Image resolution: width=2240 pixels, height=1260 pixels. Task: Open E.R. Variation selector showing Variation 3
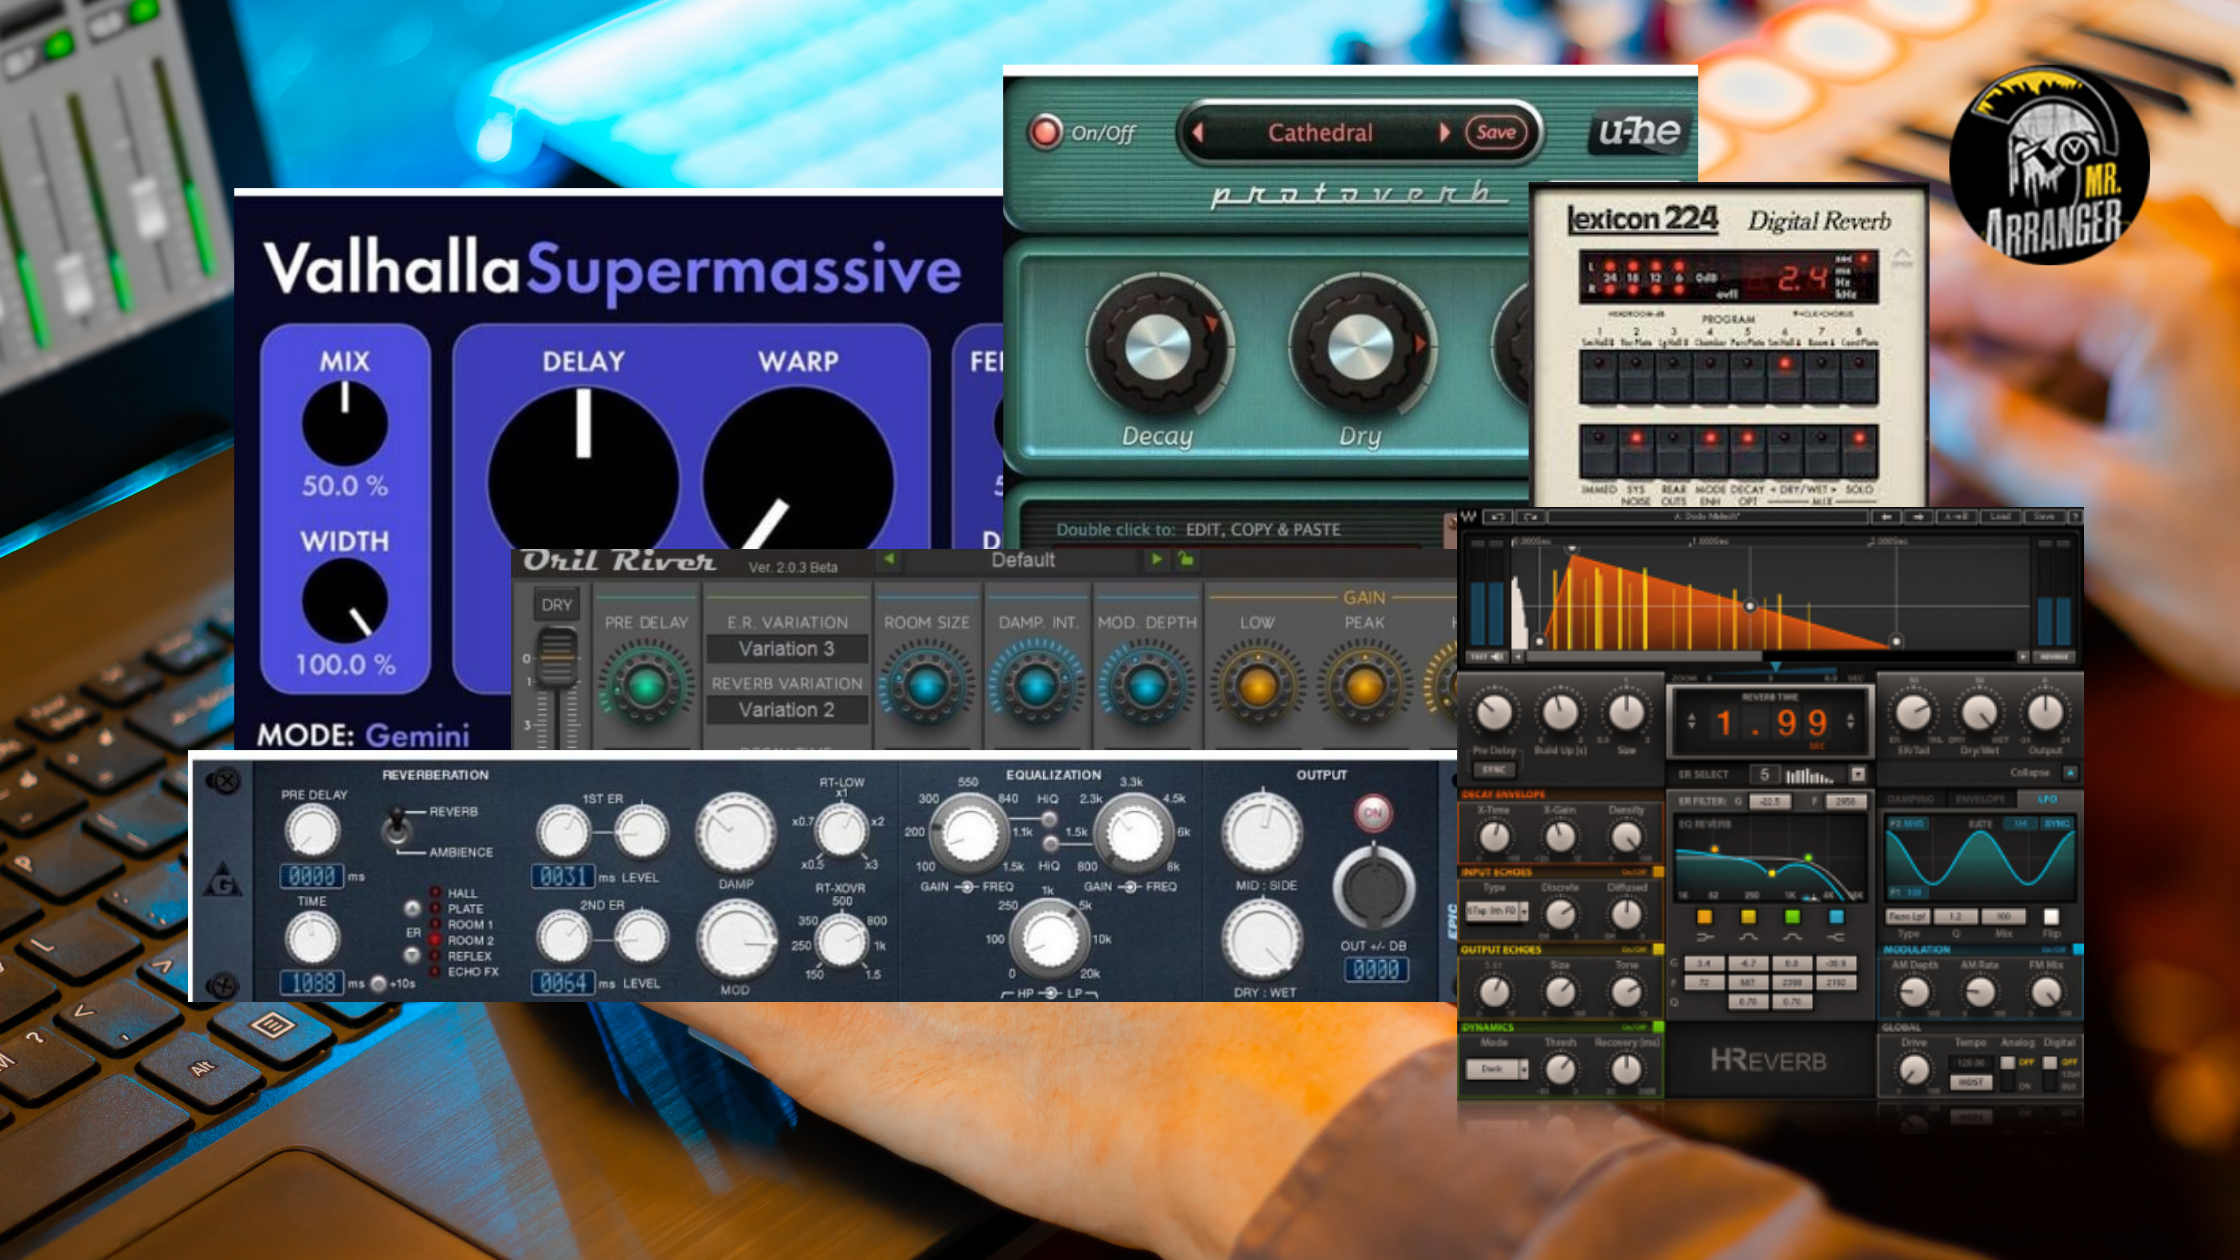[786, 649]
